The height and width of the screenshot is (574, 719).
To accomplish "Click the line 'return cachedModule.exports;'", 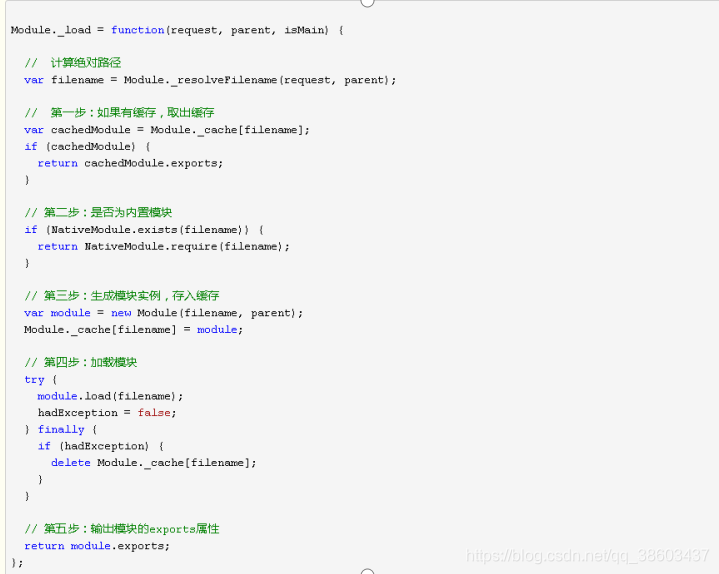I will [130, 163].
